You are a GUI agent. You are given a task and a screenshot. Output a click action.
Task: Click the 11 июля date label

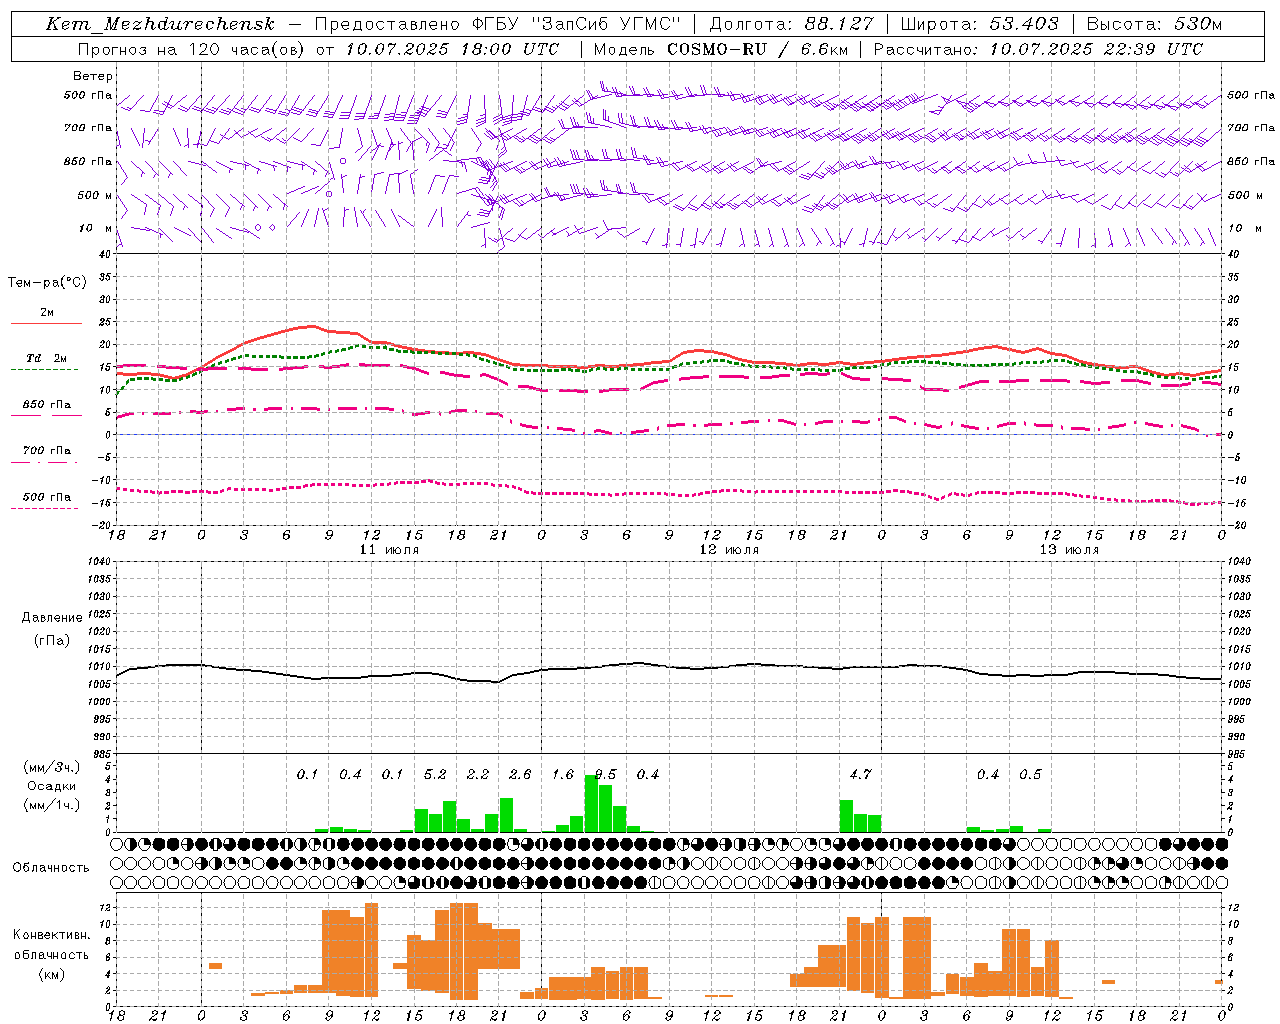tap(389, 550)
